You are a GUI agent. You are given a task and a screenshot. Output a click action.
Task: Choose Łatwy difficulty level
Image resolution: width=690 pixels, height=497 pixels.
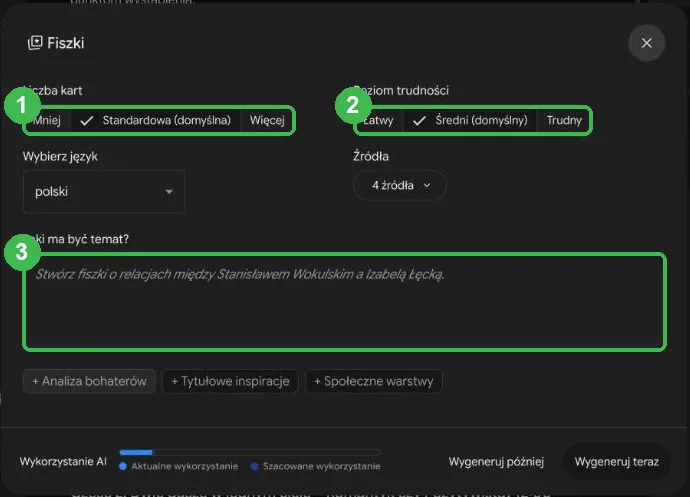click(379, 120)
